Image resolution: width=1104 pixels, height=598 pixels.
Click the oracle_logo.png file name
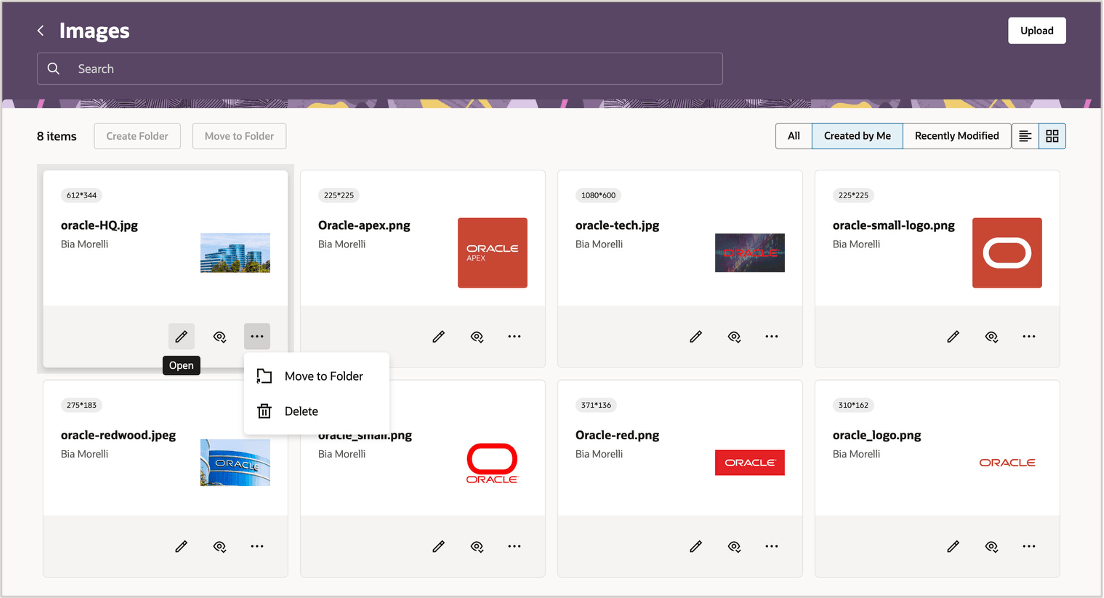(x=877, y=435)
